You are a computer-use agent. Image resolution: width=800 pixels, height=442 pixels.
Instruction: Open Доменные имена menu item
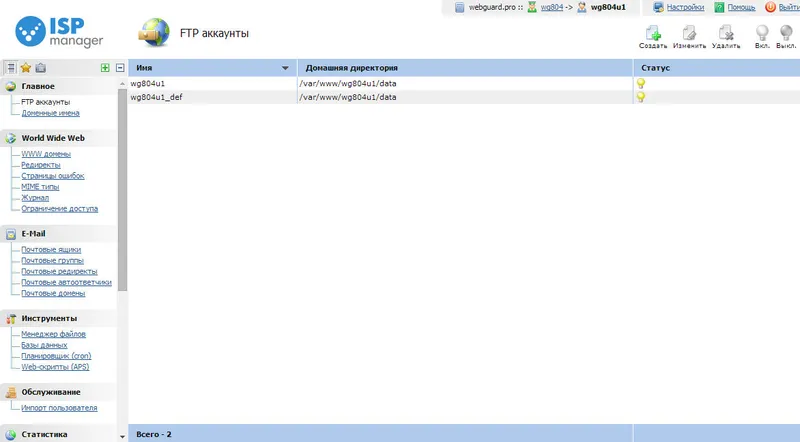click(51, 113)
